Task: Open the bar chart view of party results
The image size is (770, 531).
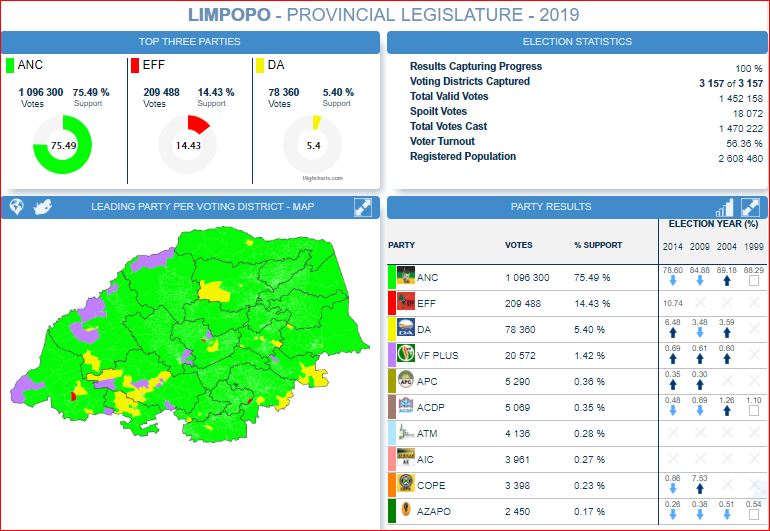Action: (x=725, y=207)
